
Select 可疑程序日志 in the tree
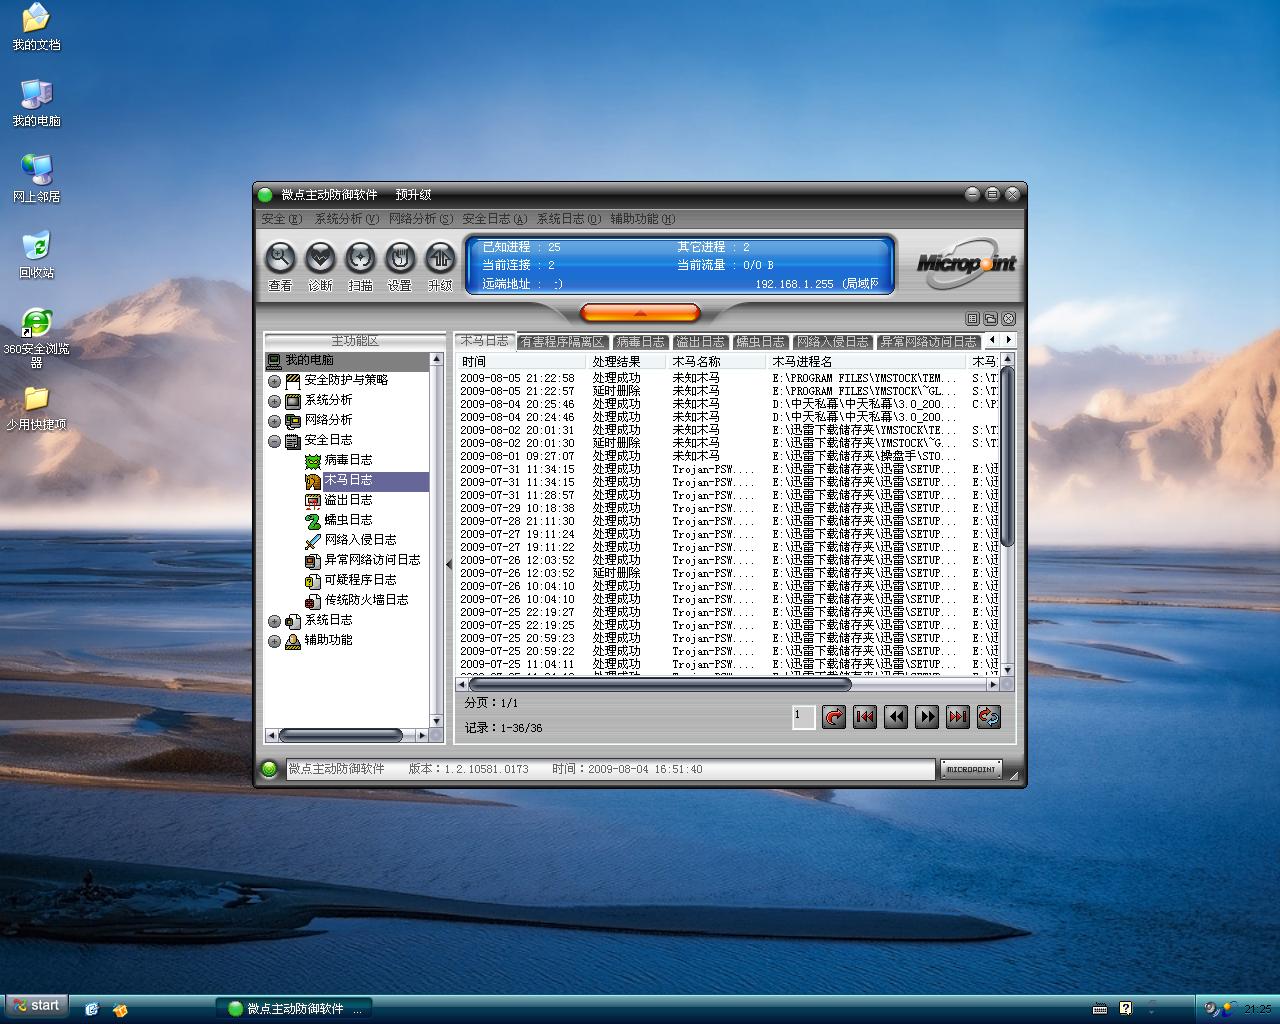(360, 580)
